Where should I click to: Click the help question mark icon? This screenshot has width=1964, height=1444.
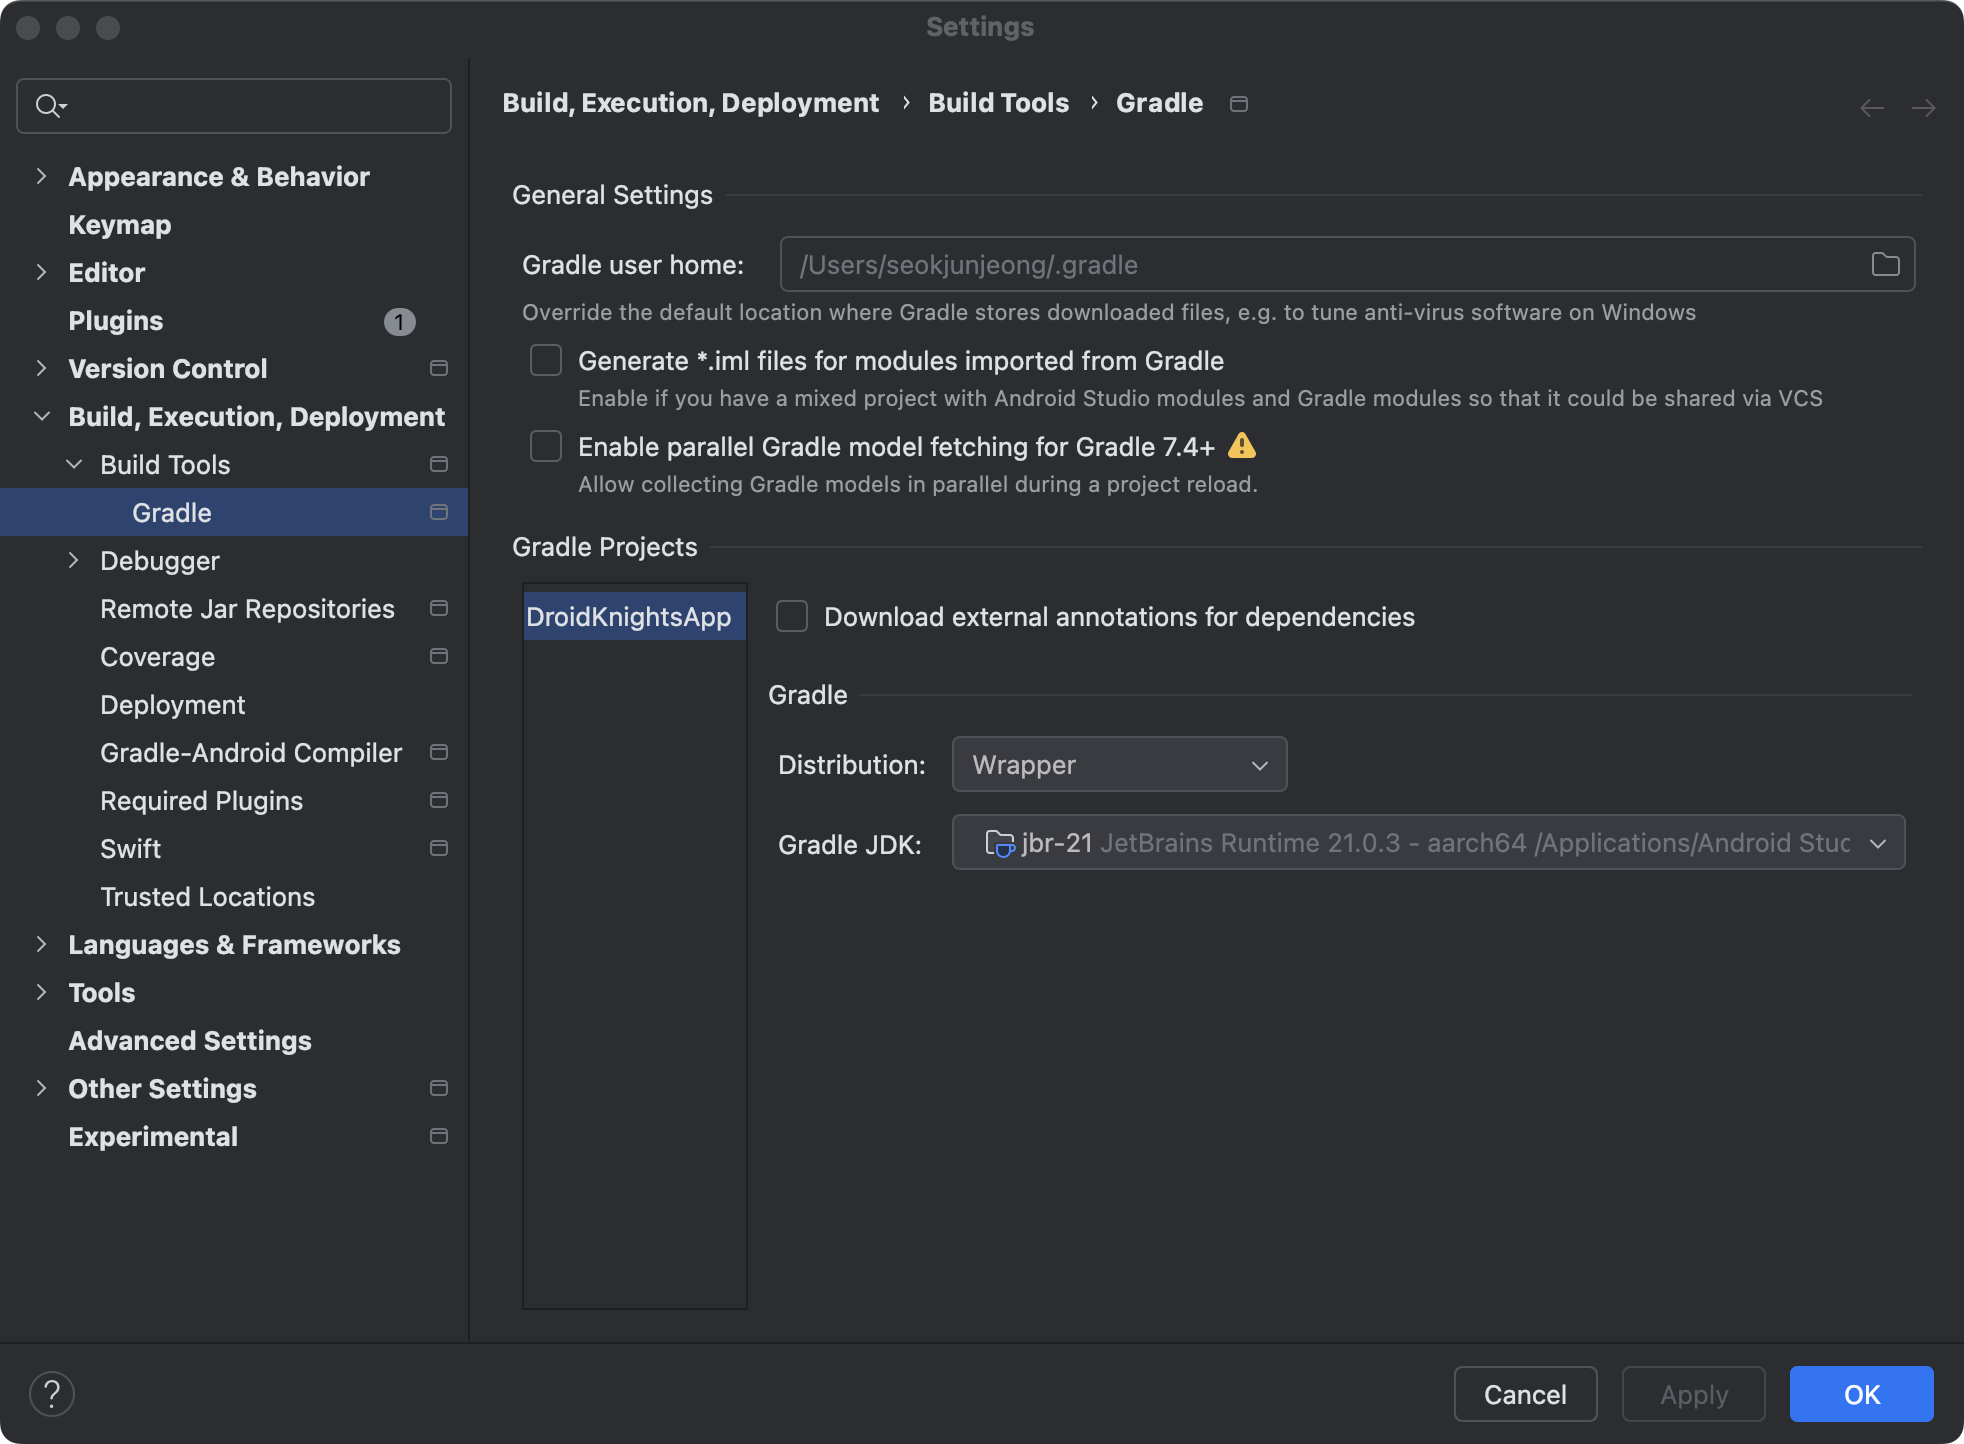(52, 1394)
